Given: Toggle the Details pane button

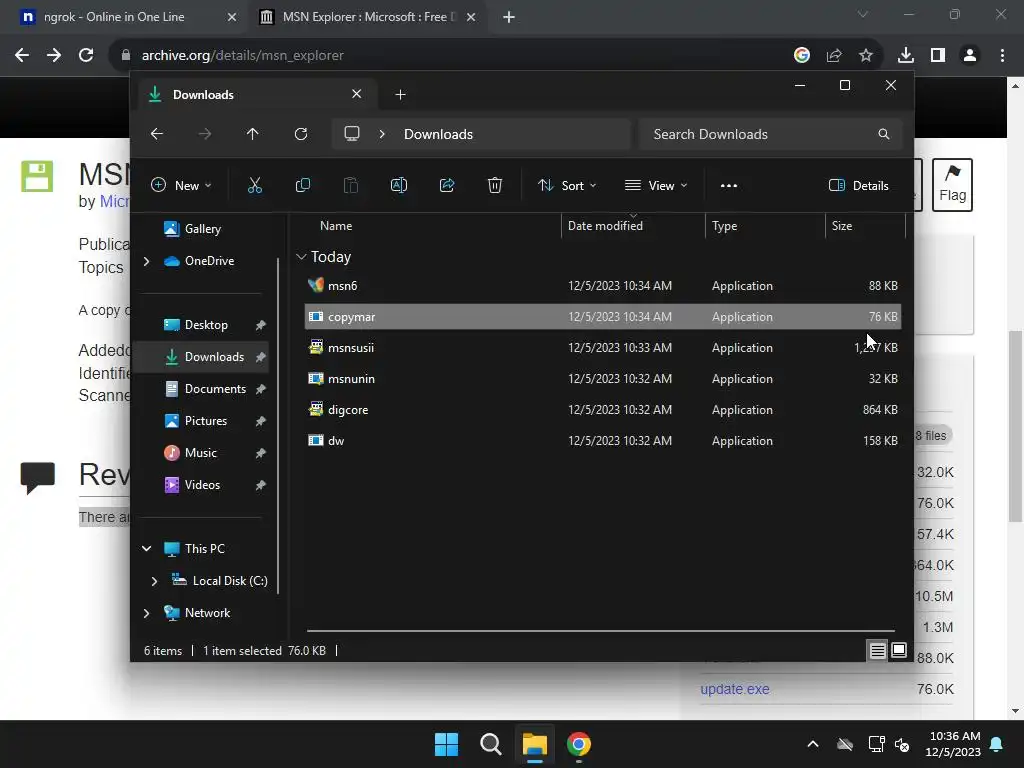Looking at the screenshot, I should click(x=858, y=185).
